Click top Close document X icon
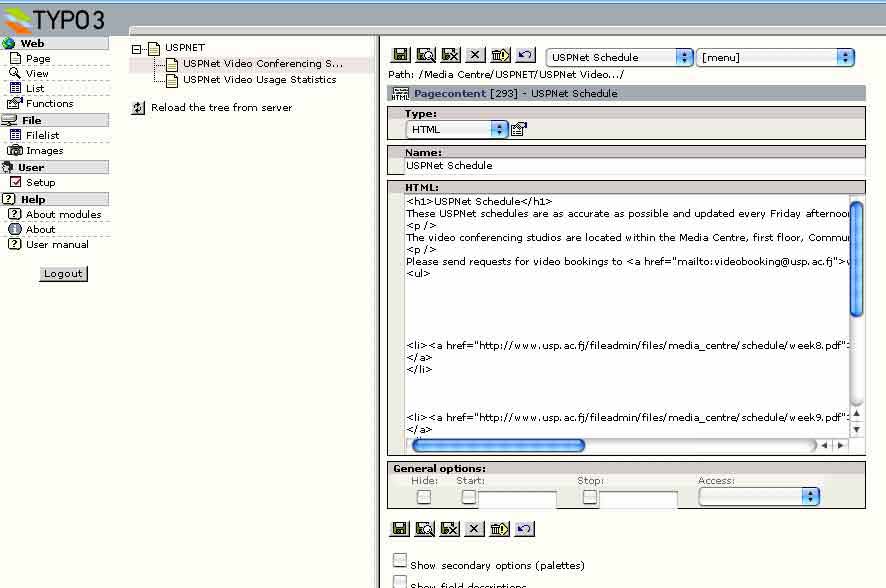This screenshot has width=886, height=588. click(475, 55)
